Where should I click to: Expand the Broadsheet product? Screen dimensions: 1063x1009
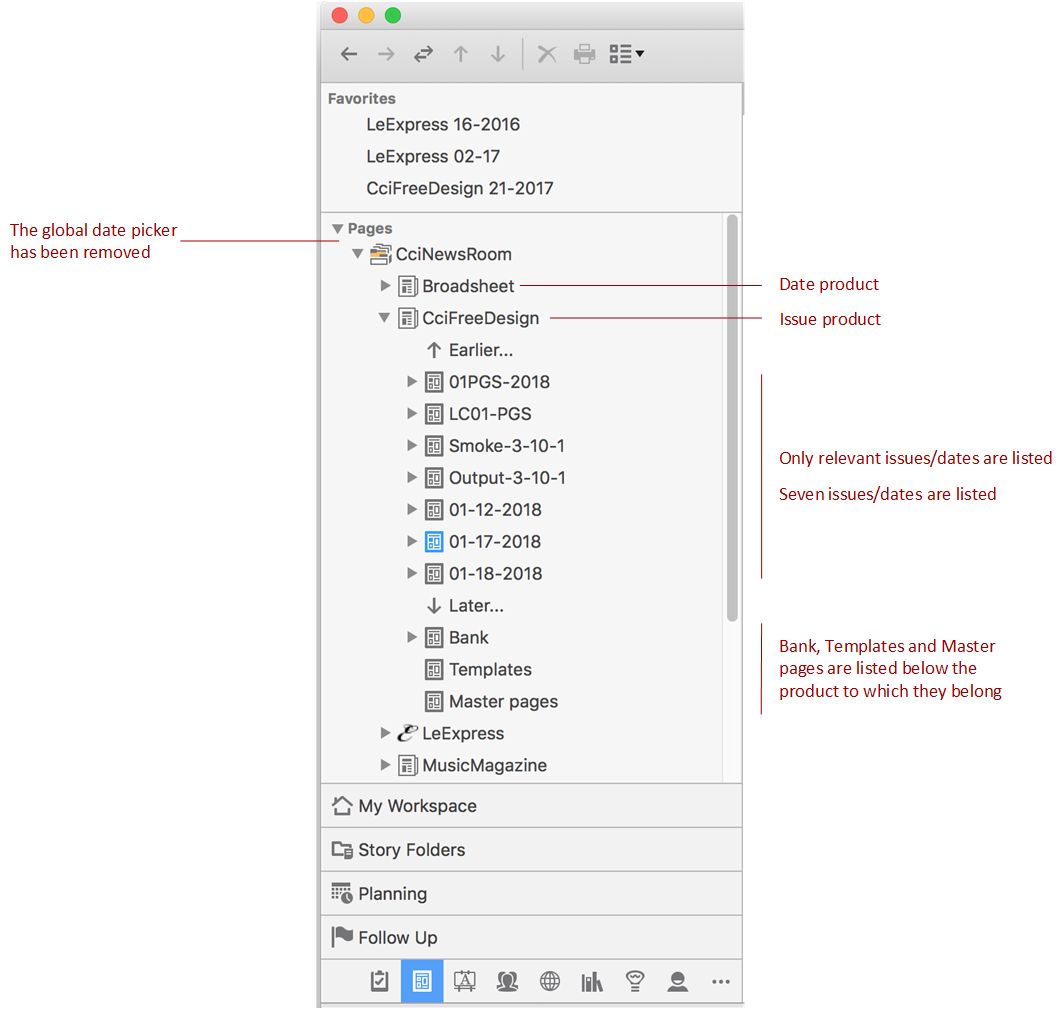[386, 286]
